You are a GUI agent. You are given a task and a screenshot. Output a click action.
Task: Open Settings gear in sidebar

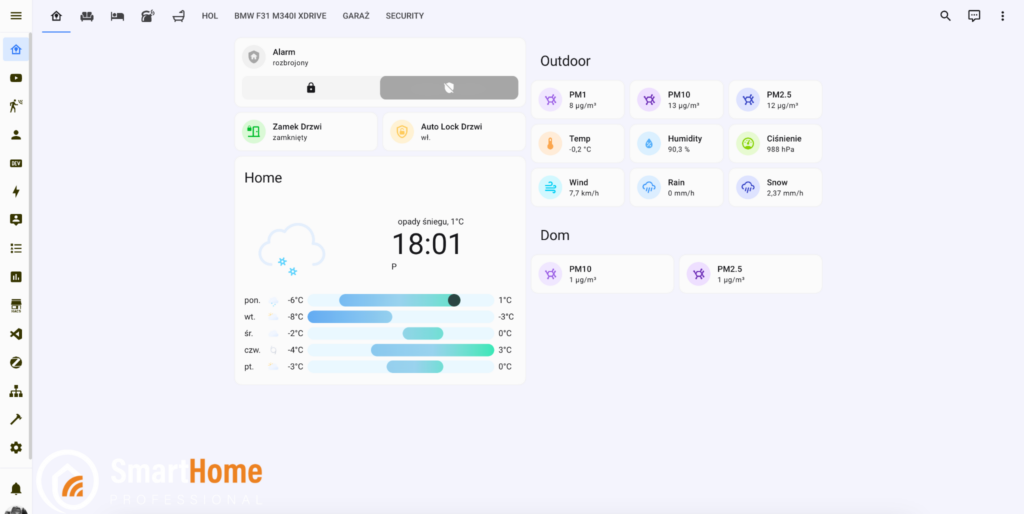click(x=16, y=448)
